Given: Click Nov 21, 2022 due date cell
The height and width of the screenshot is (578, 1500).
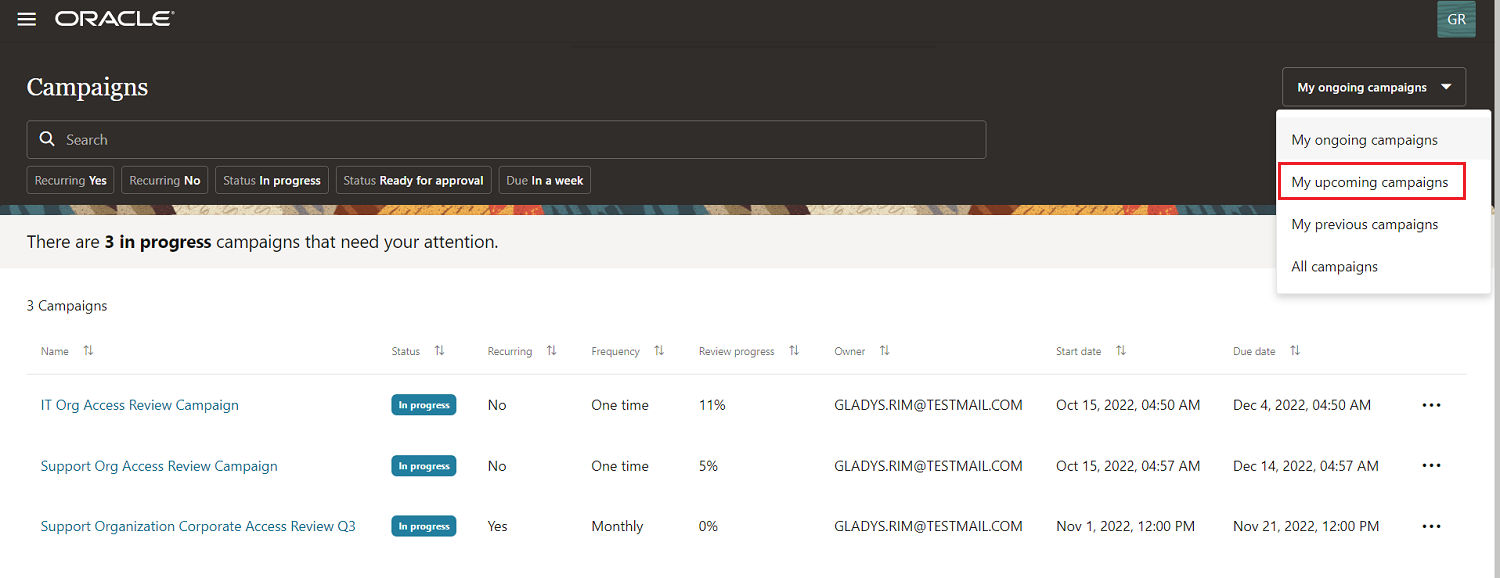Looking at the screenshot, I should coord(1306,526).
